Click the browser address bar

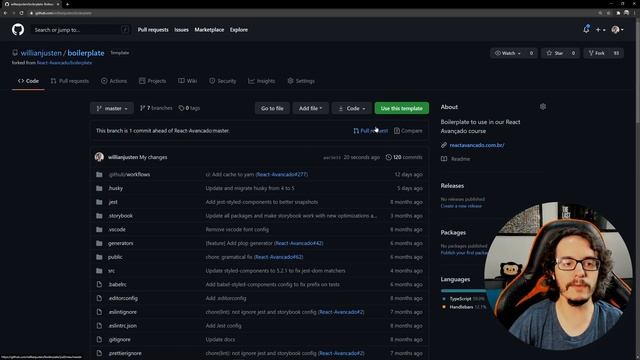tap(310, 13)
